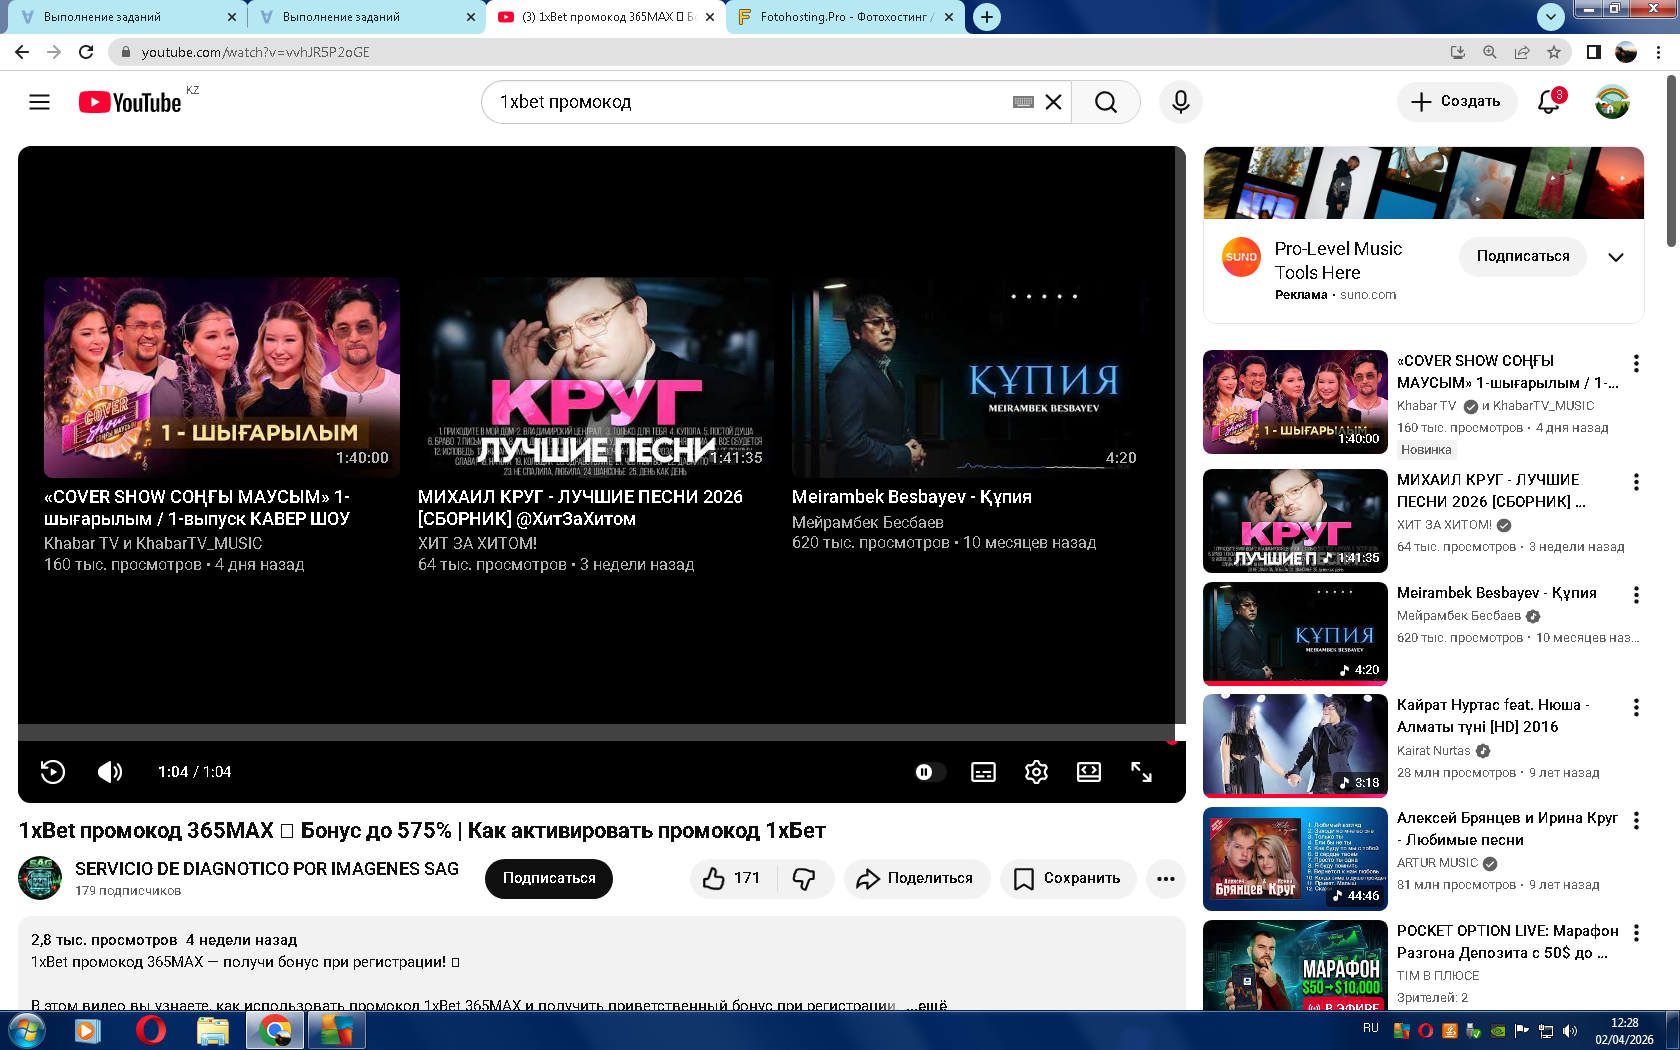Open the Windows Start menu
This screenshot has height=1050, width=1680.
click(x=26, y=1030)
